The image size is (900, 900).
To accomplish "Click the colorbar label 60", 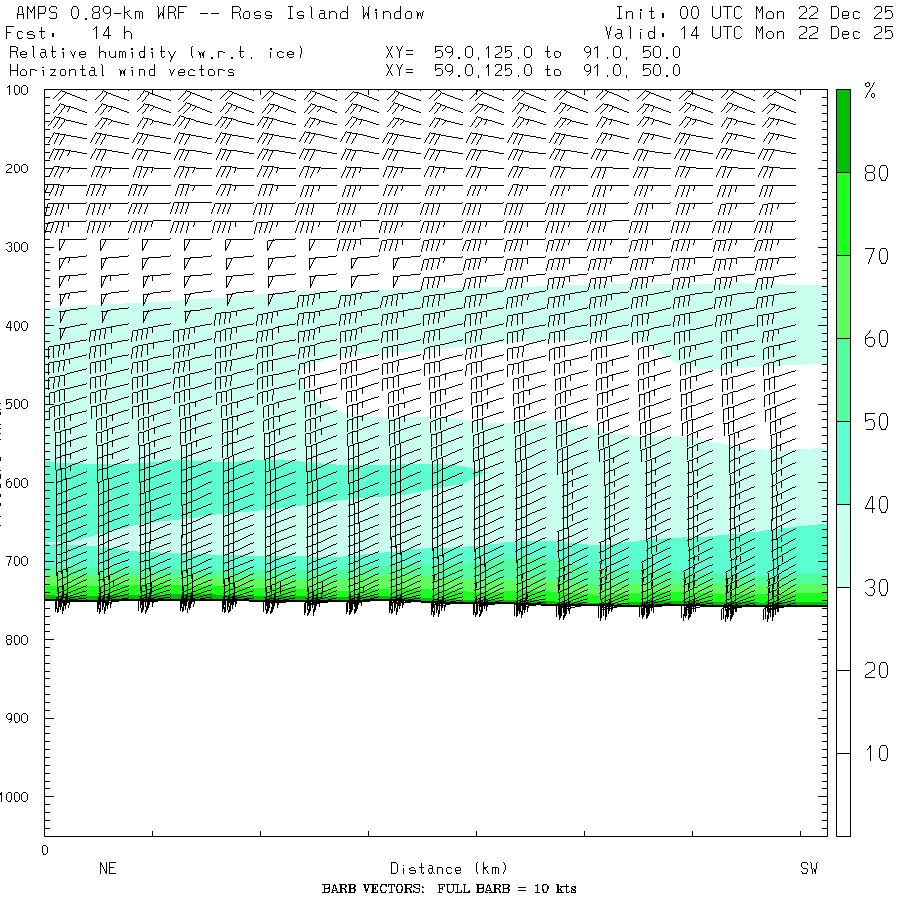I will click(876, 339).
